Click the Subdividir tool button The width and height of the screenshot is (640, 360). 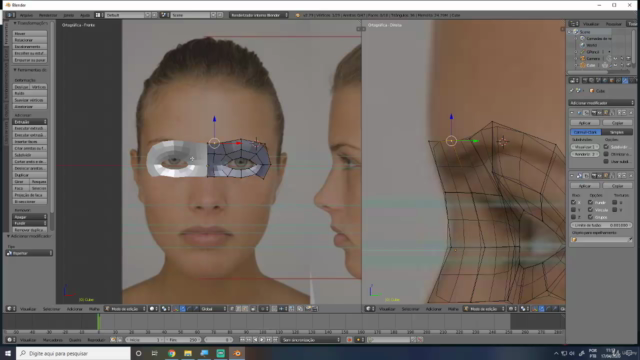pyautogui.click(x=30, y=155)
